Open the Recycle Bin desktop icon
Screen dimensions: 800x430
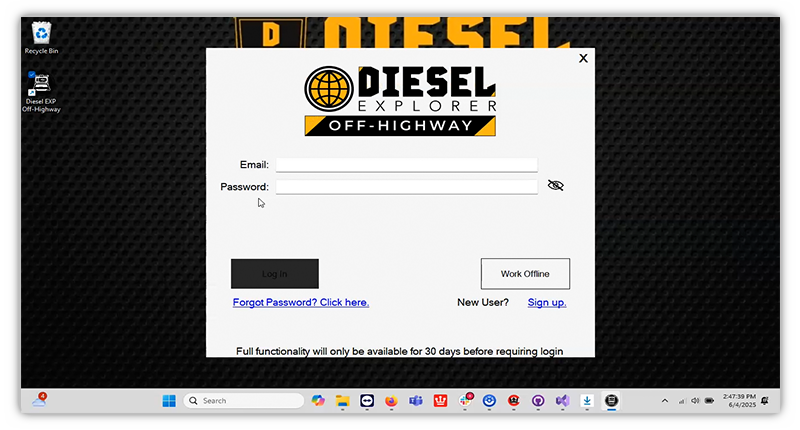coord(41,37)
